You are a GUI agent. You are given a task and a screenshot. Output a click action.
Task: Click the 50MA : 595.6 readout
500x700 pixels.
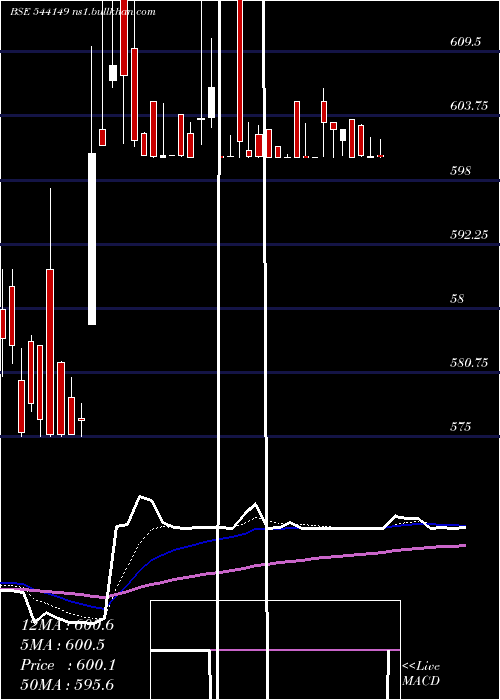[x=67, y=684]
